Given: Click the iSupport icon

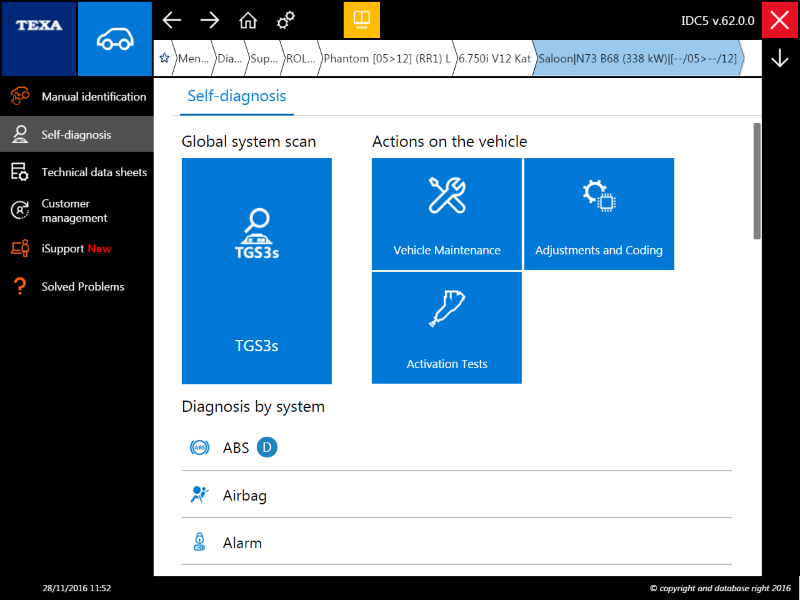Looking at the screenshot, I should [20, 248].
